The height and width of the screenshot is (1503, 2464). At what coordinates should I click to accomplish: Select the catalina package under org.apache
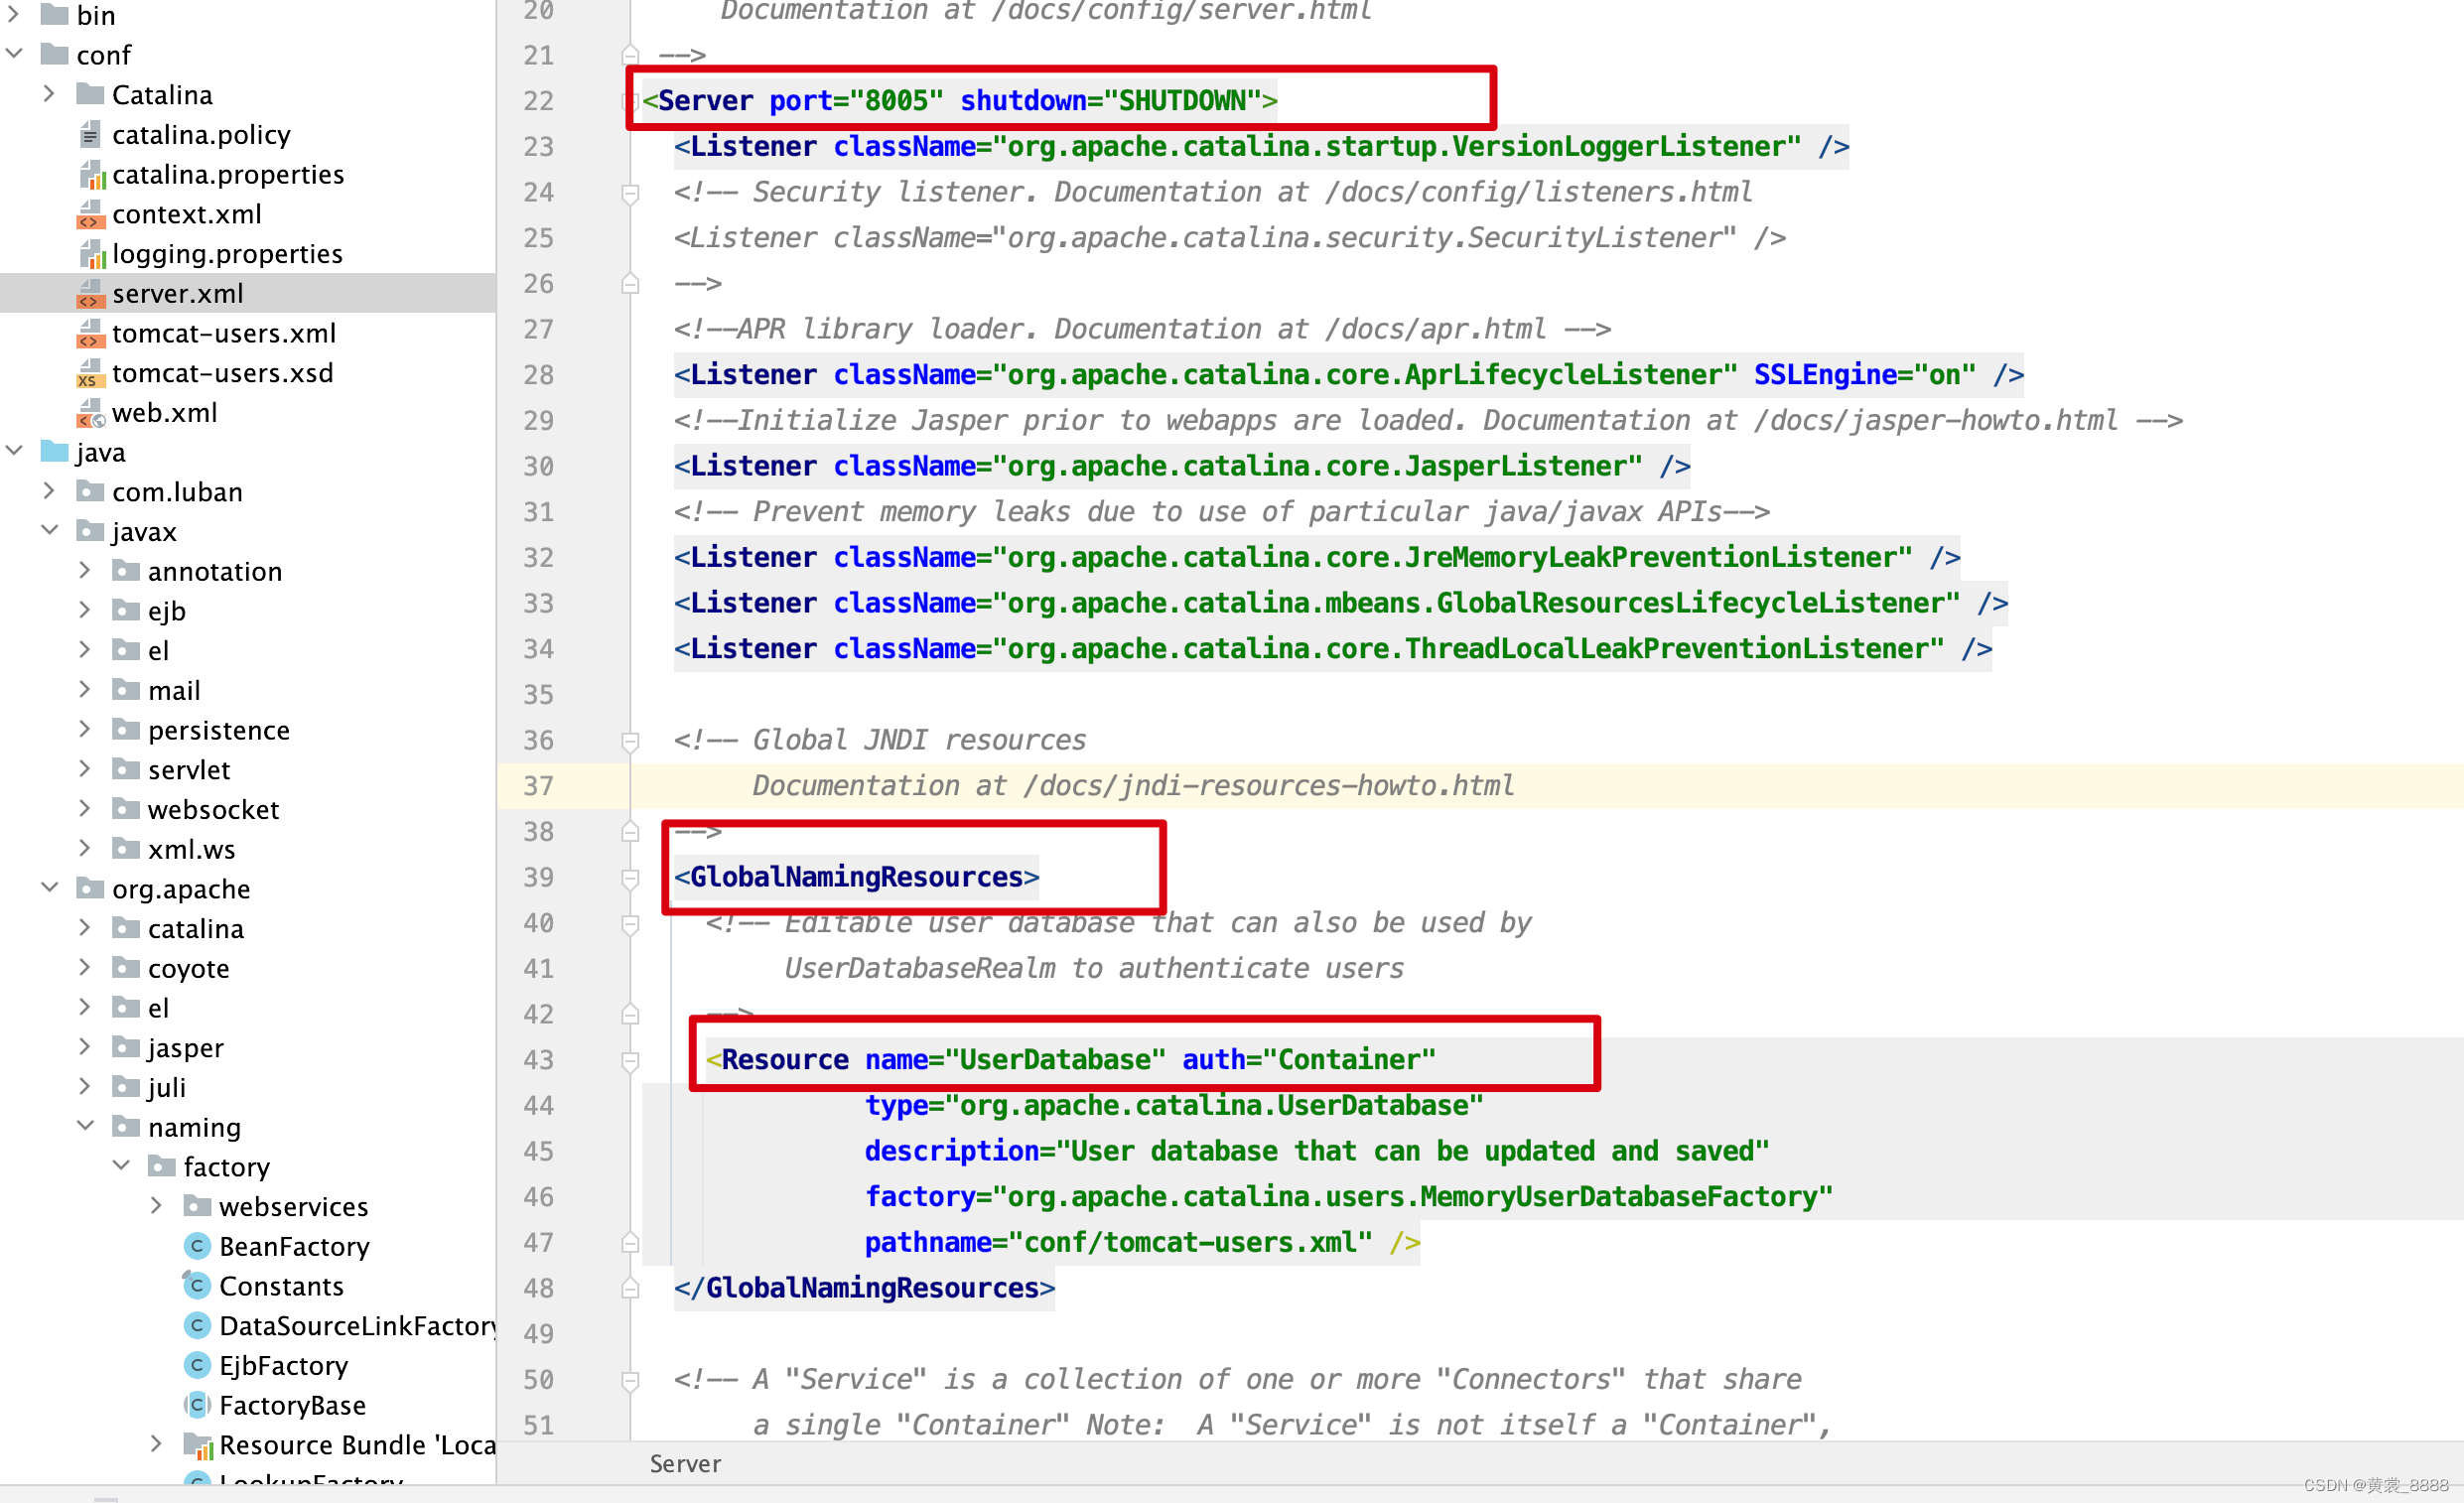248,928
